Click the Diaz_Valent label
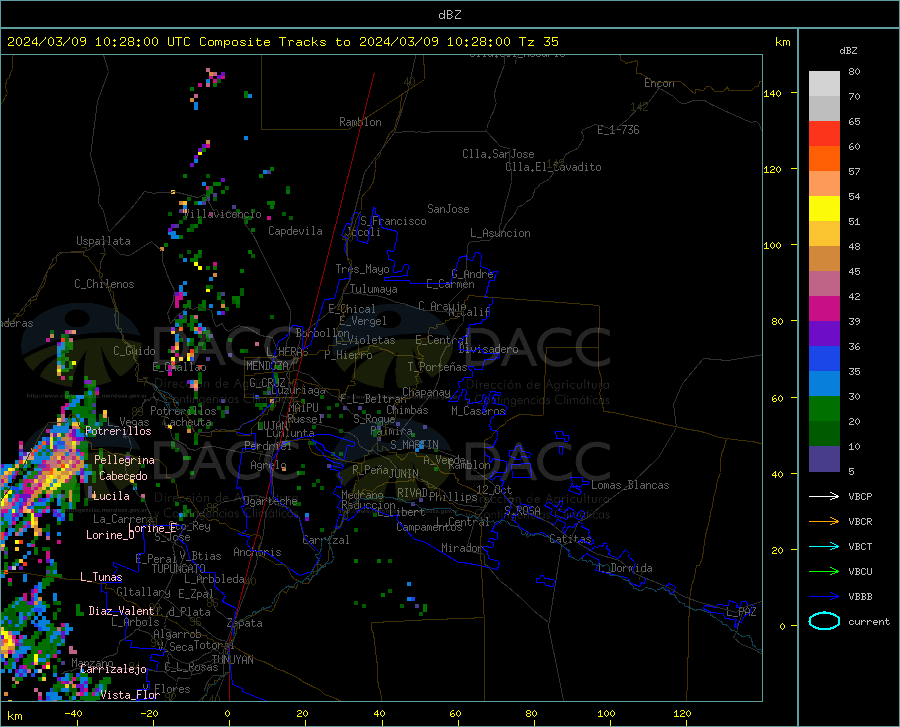This screenshot has width=900, height=727. click(121, 611)
